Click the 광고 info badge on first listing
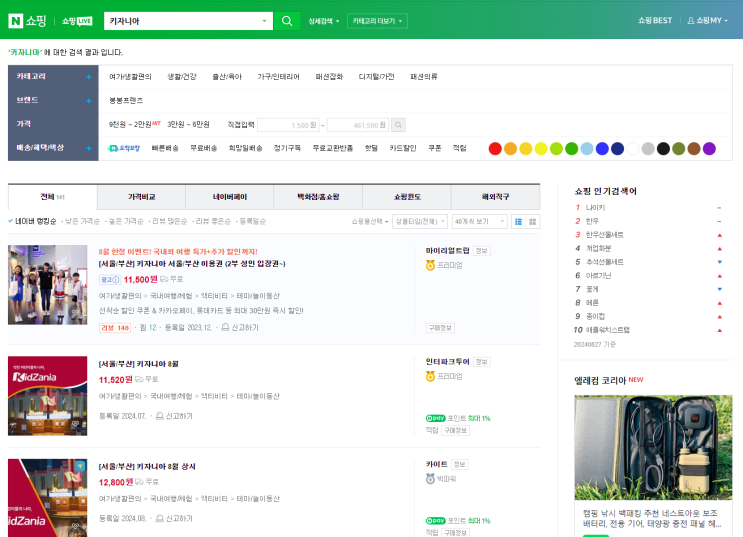The height and width of the screenshot is (537, 743). [x=110, y=280]
